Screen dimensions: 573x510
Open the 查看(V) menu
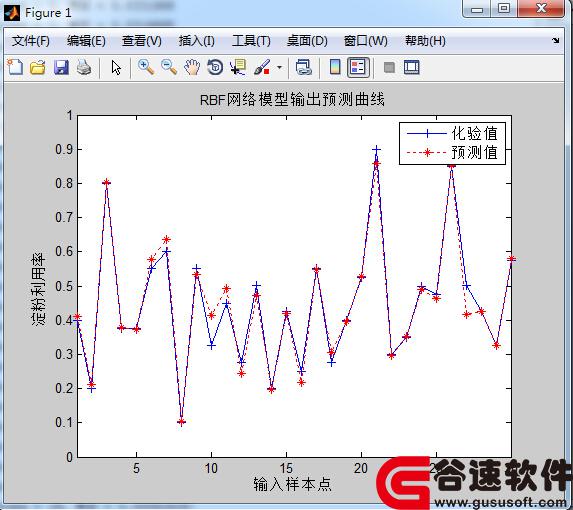pyautogui.click(x=142, y=41)
